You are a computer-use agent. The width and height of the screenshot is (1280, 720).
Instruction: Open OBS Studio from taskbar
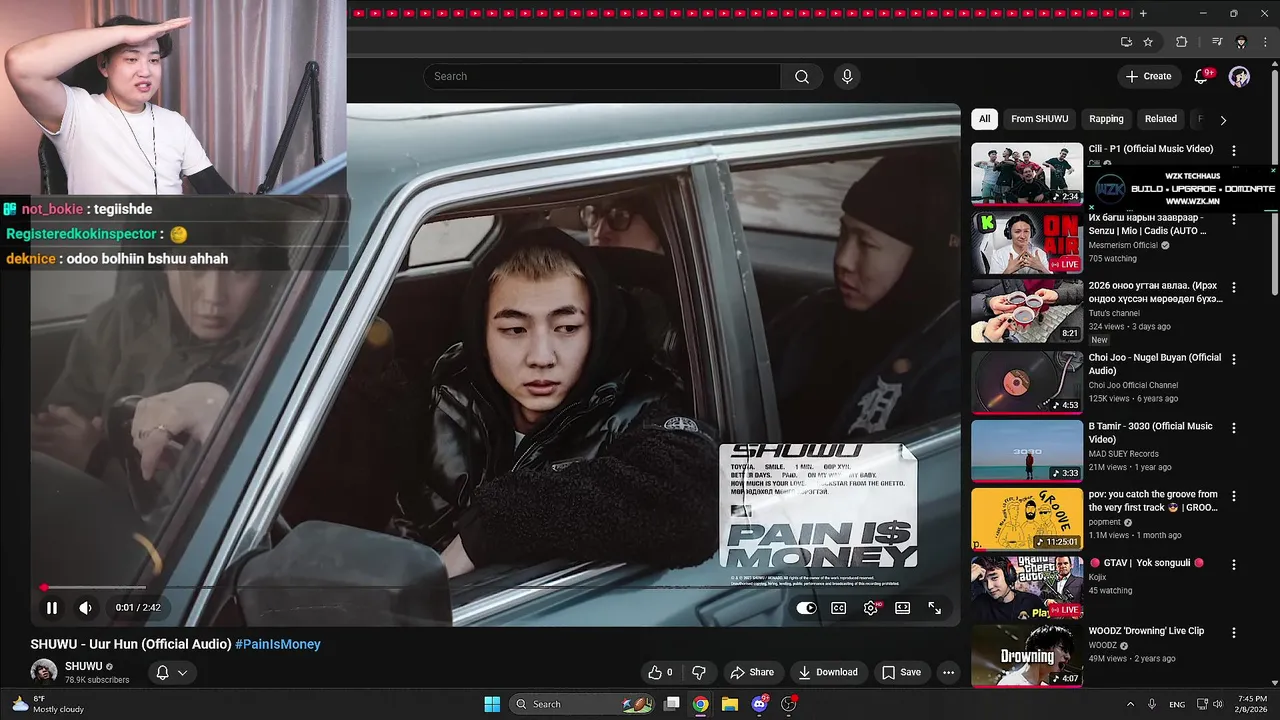click(x=788, y=704)
